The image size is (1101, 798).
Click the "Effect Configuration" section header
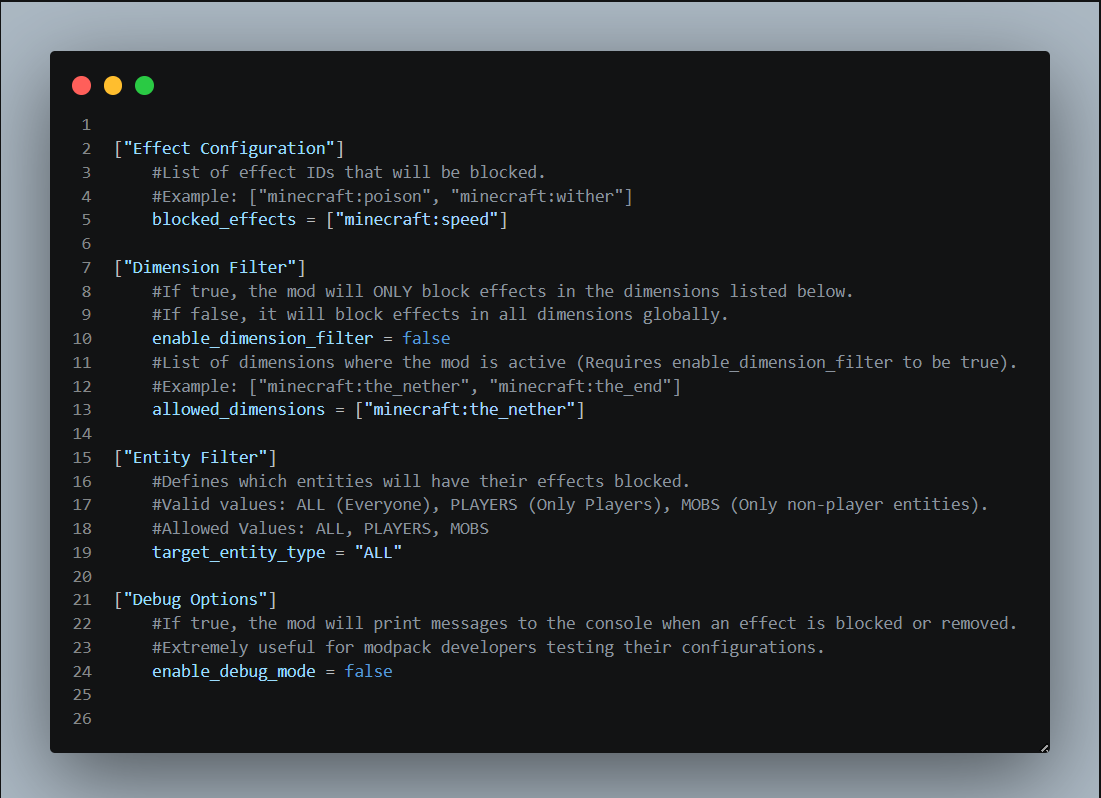[229, 149]
